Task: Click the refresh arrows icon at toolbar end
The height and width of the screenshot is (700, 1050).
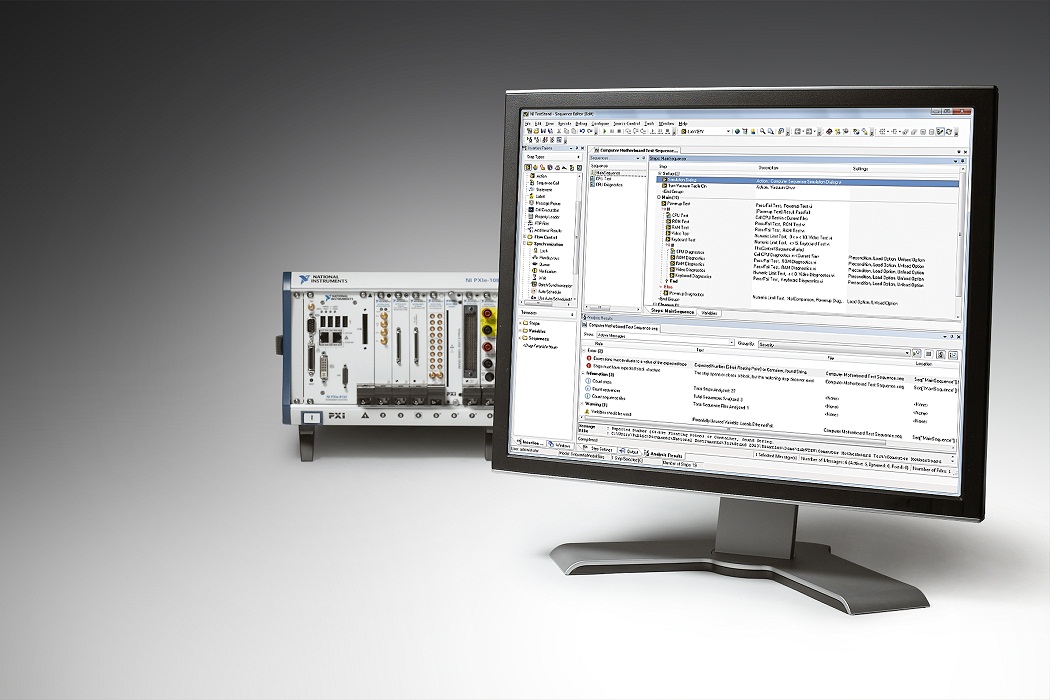Action: point(949,131)
